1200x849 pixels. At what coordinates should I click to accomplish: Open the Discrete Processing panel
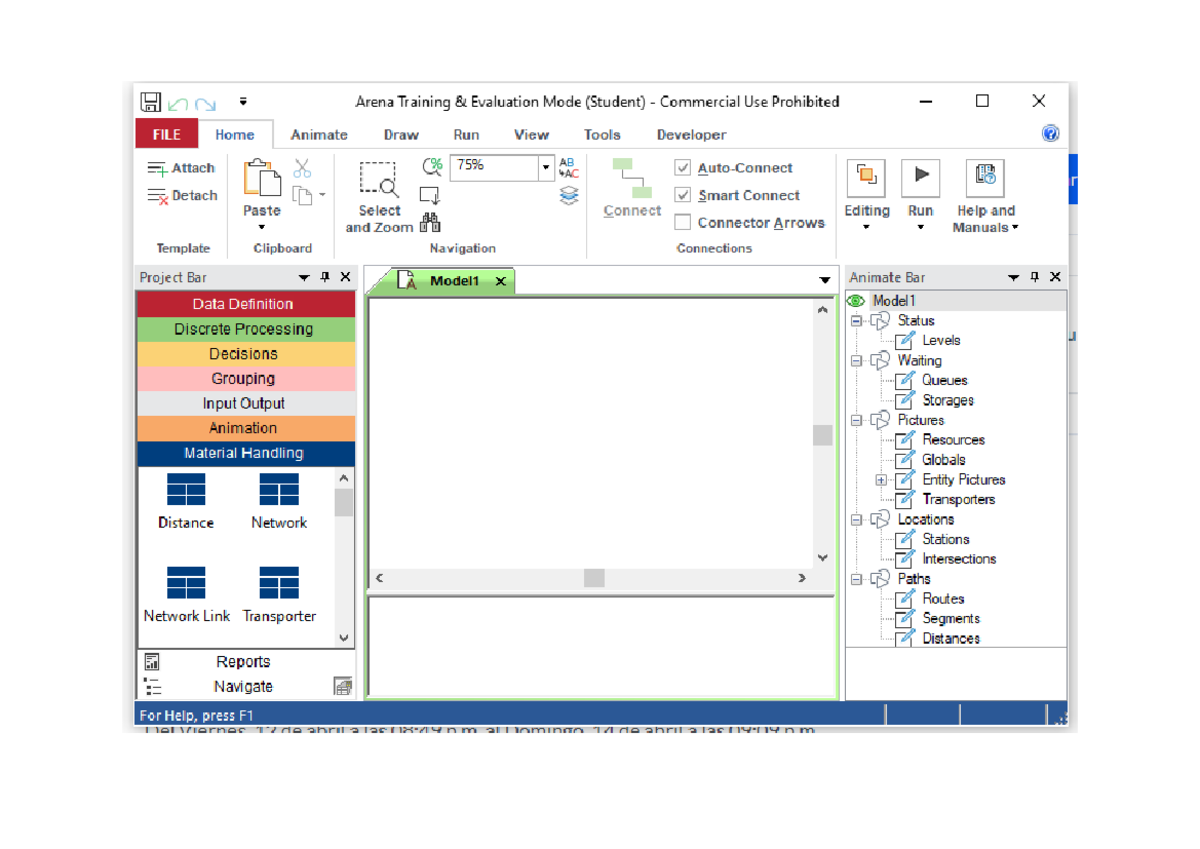(x=245, y=329)
